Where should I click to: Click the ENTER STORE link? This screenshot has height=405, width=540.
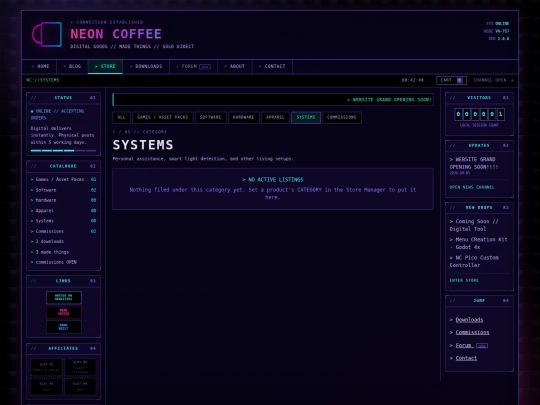click(464, 280)
